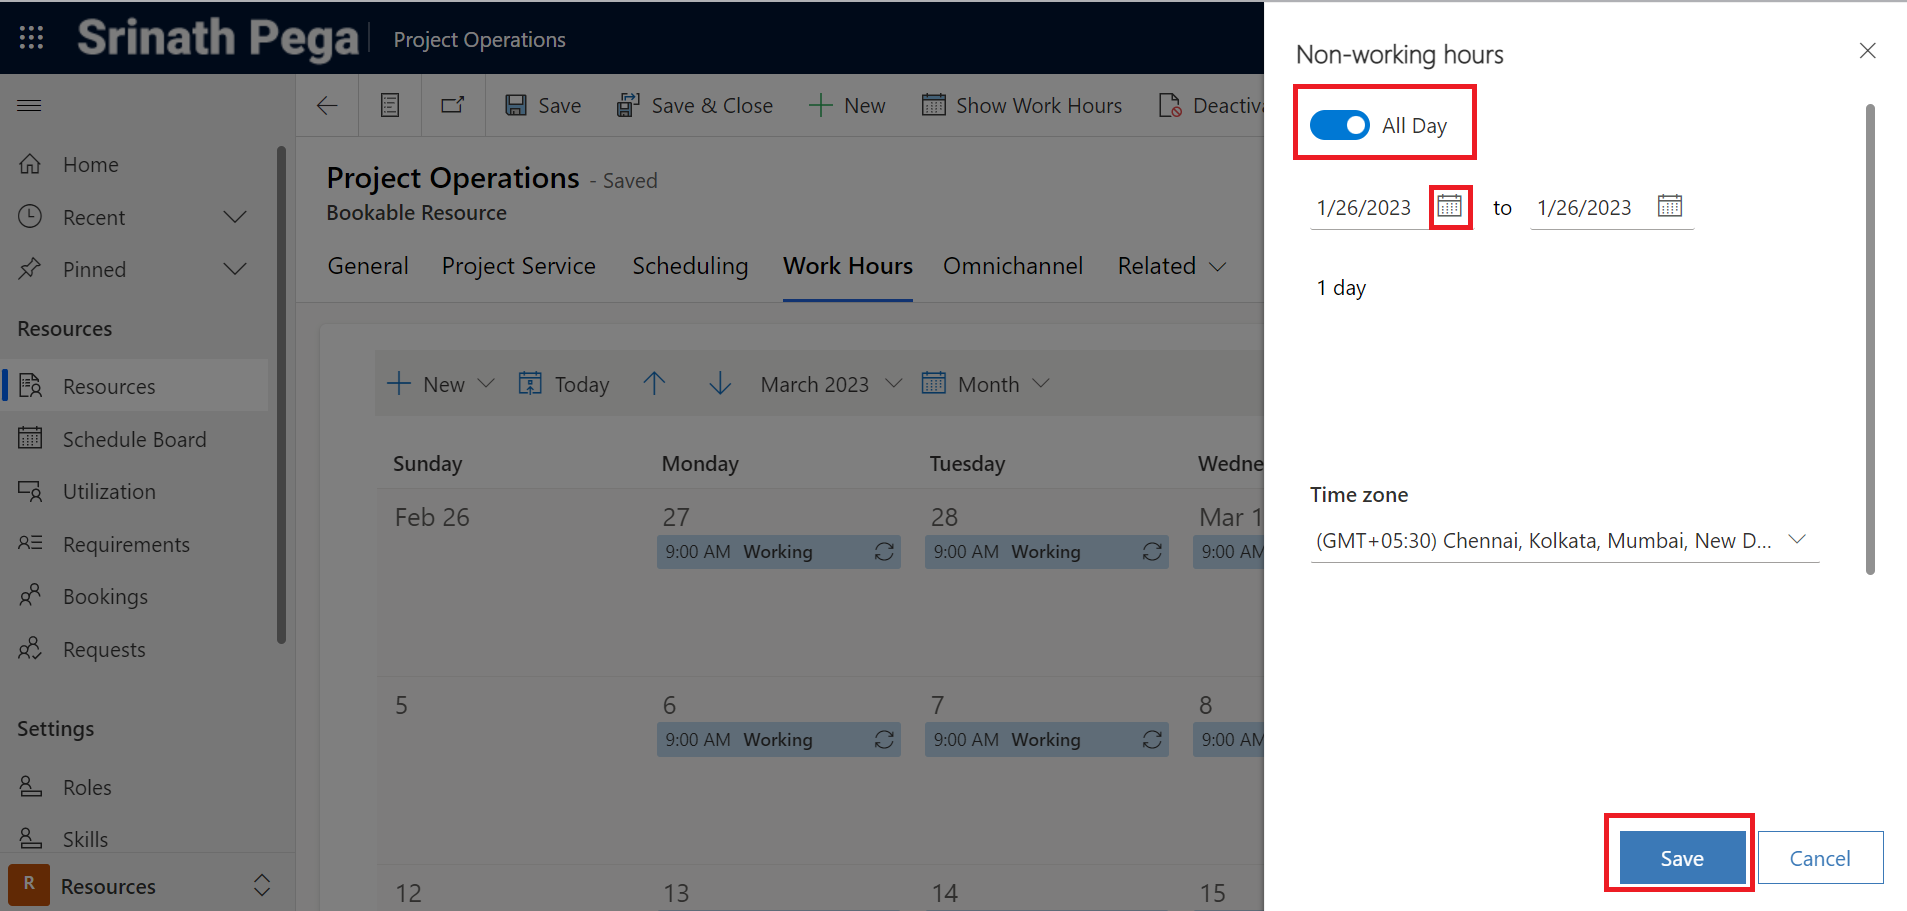Screen dimensions: 1907x911
Task: Switch to the Scheduling tab
Action: tap(690, 266)
